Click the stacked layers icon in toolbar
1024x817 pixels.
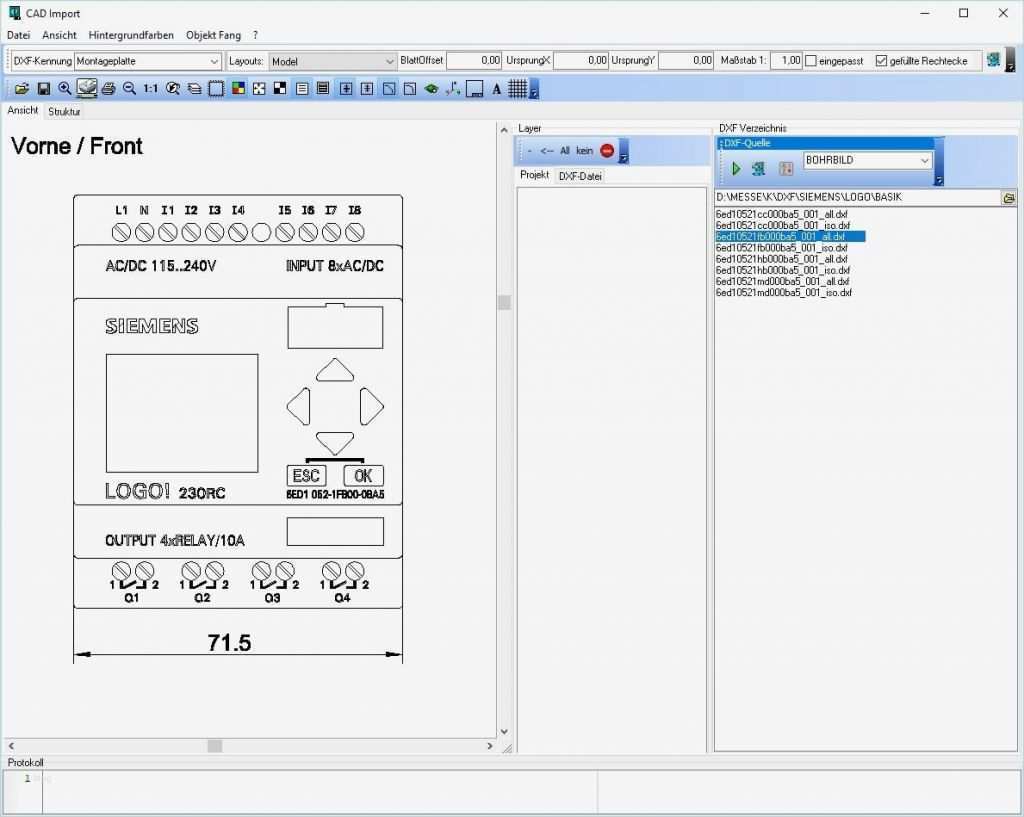point(194,88)
